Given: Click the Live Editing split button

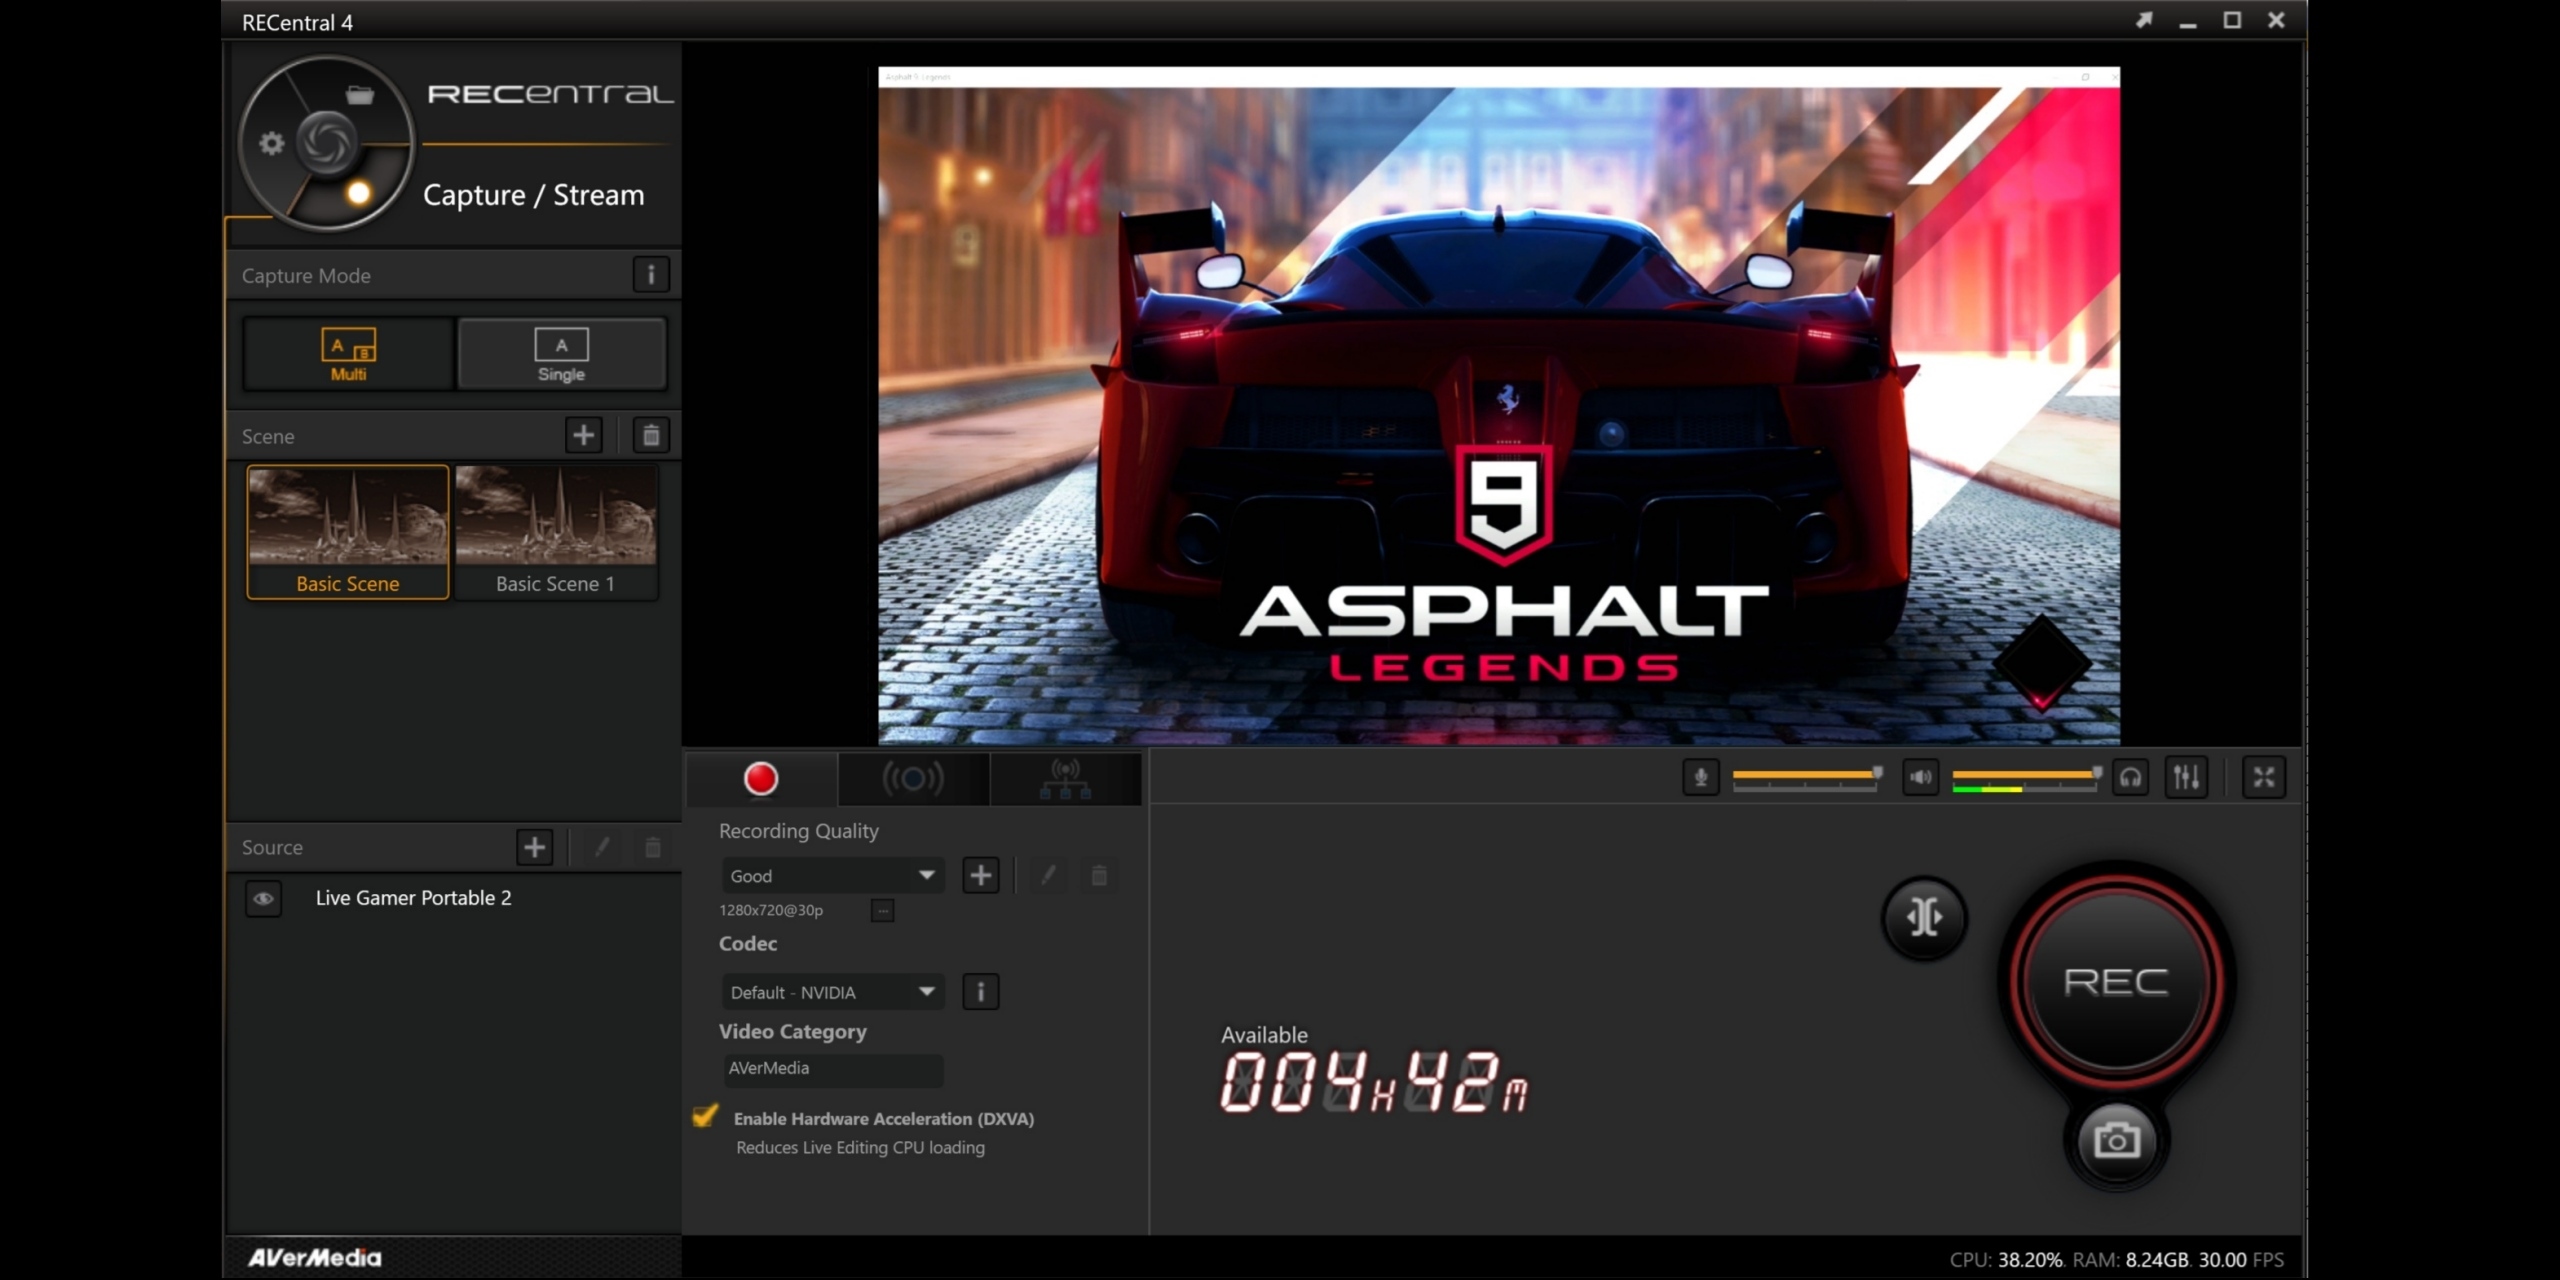Looking at the screenshot, I should tap(1925, 917).
